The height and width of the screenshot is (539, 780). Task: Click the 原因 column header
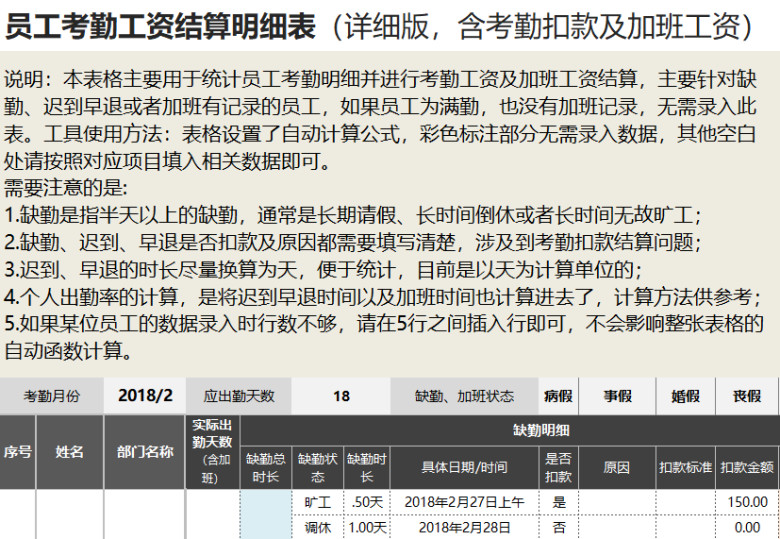pos(617,467)
